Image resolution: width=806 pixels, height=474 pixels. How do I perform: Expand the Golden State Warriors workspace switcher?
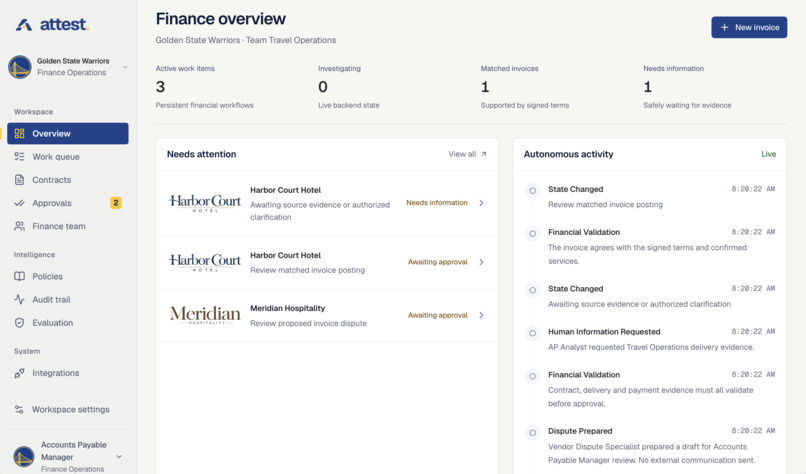tap(125, 67)
